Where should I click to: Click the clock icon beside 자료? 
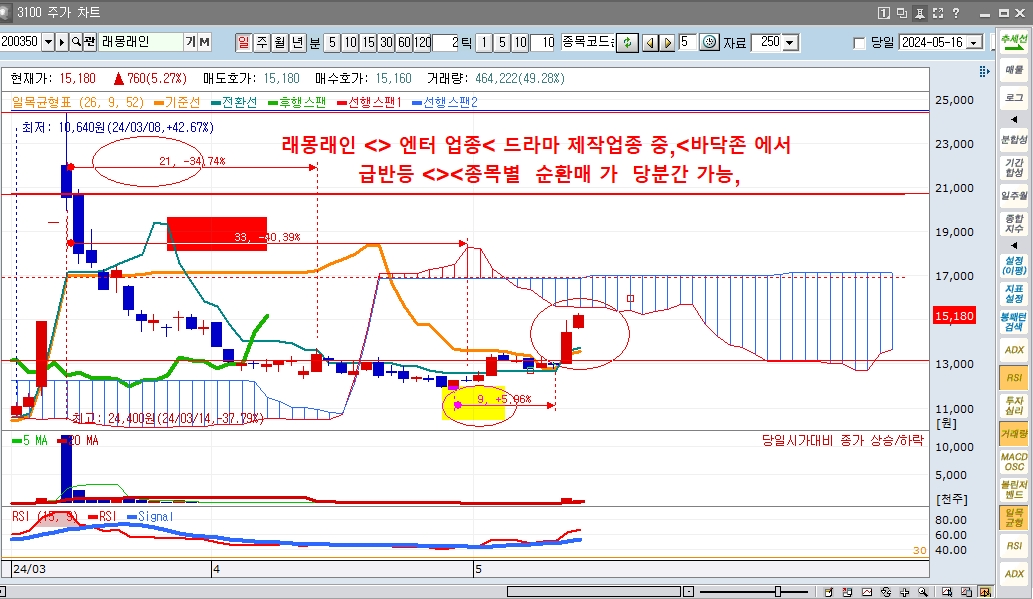710,42
